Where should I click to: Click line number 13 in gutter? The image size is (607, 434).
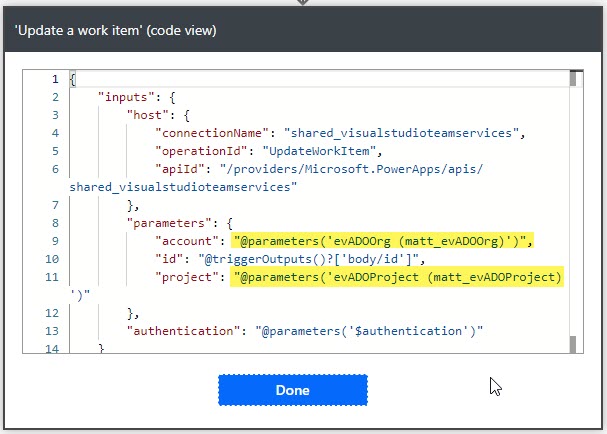(52, 331)
